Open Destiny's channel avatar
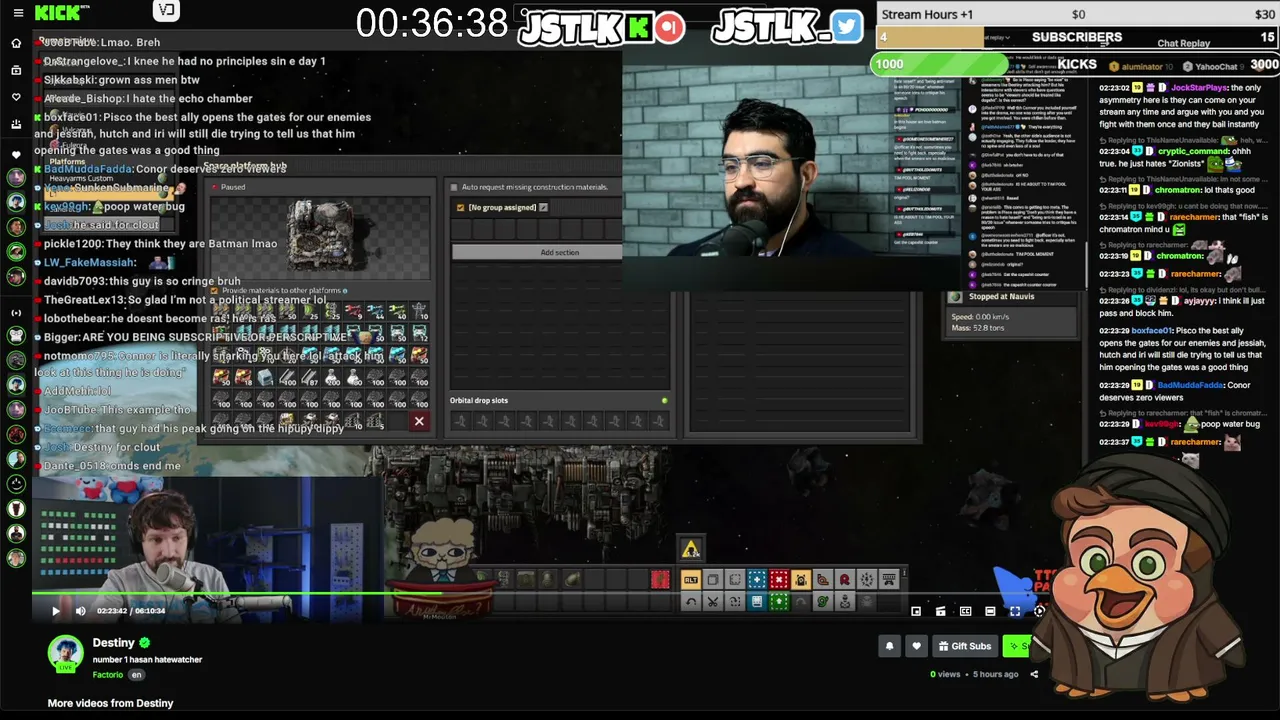The width and height of the screenshot is (1280, 720). tap(66, 653)
